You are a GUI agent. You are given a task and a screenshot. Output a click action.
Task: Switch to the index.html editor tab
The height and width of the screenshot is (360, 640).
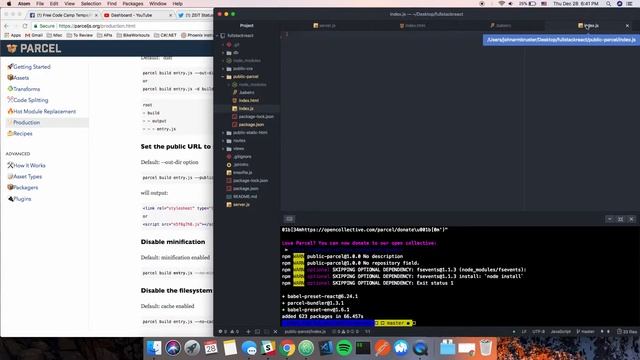coord(413,25)
